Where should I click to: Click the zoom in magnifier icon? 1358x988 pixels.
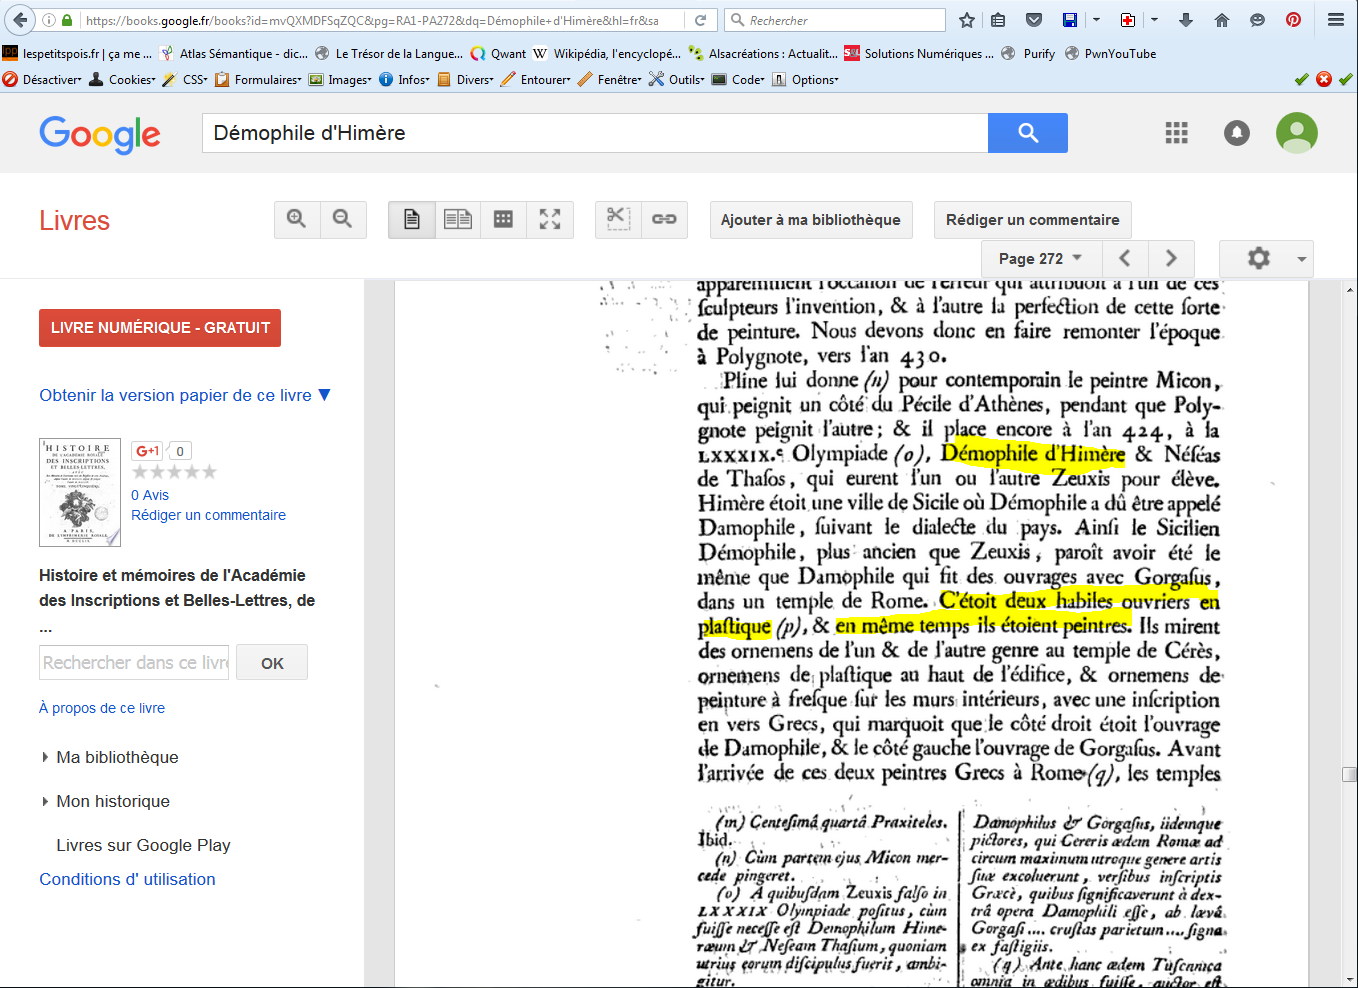click(x=297, y=219)
